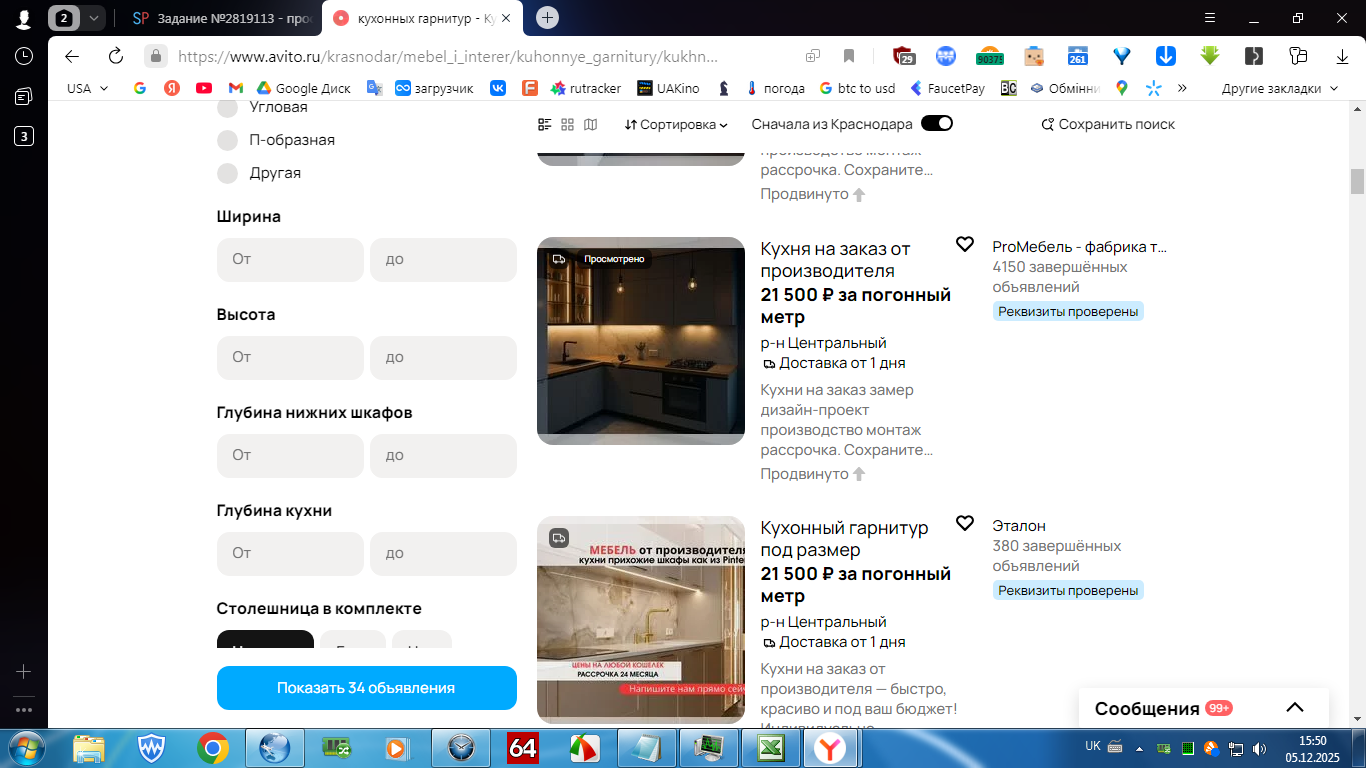This screenshot has height=768, width=1366.
Task: Click the address bar URL field
Action: (449, 56)
